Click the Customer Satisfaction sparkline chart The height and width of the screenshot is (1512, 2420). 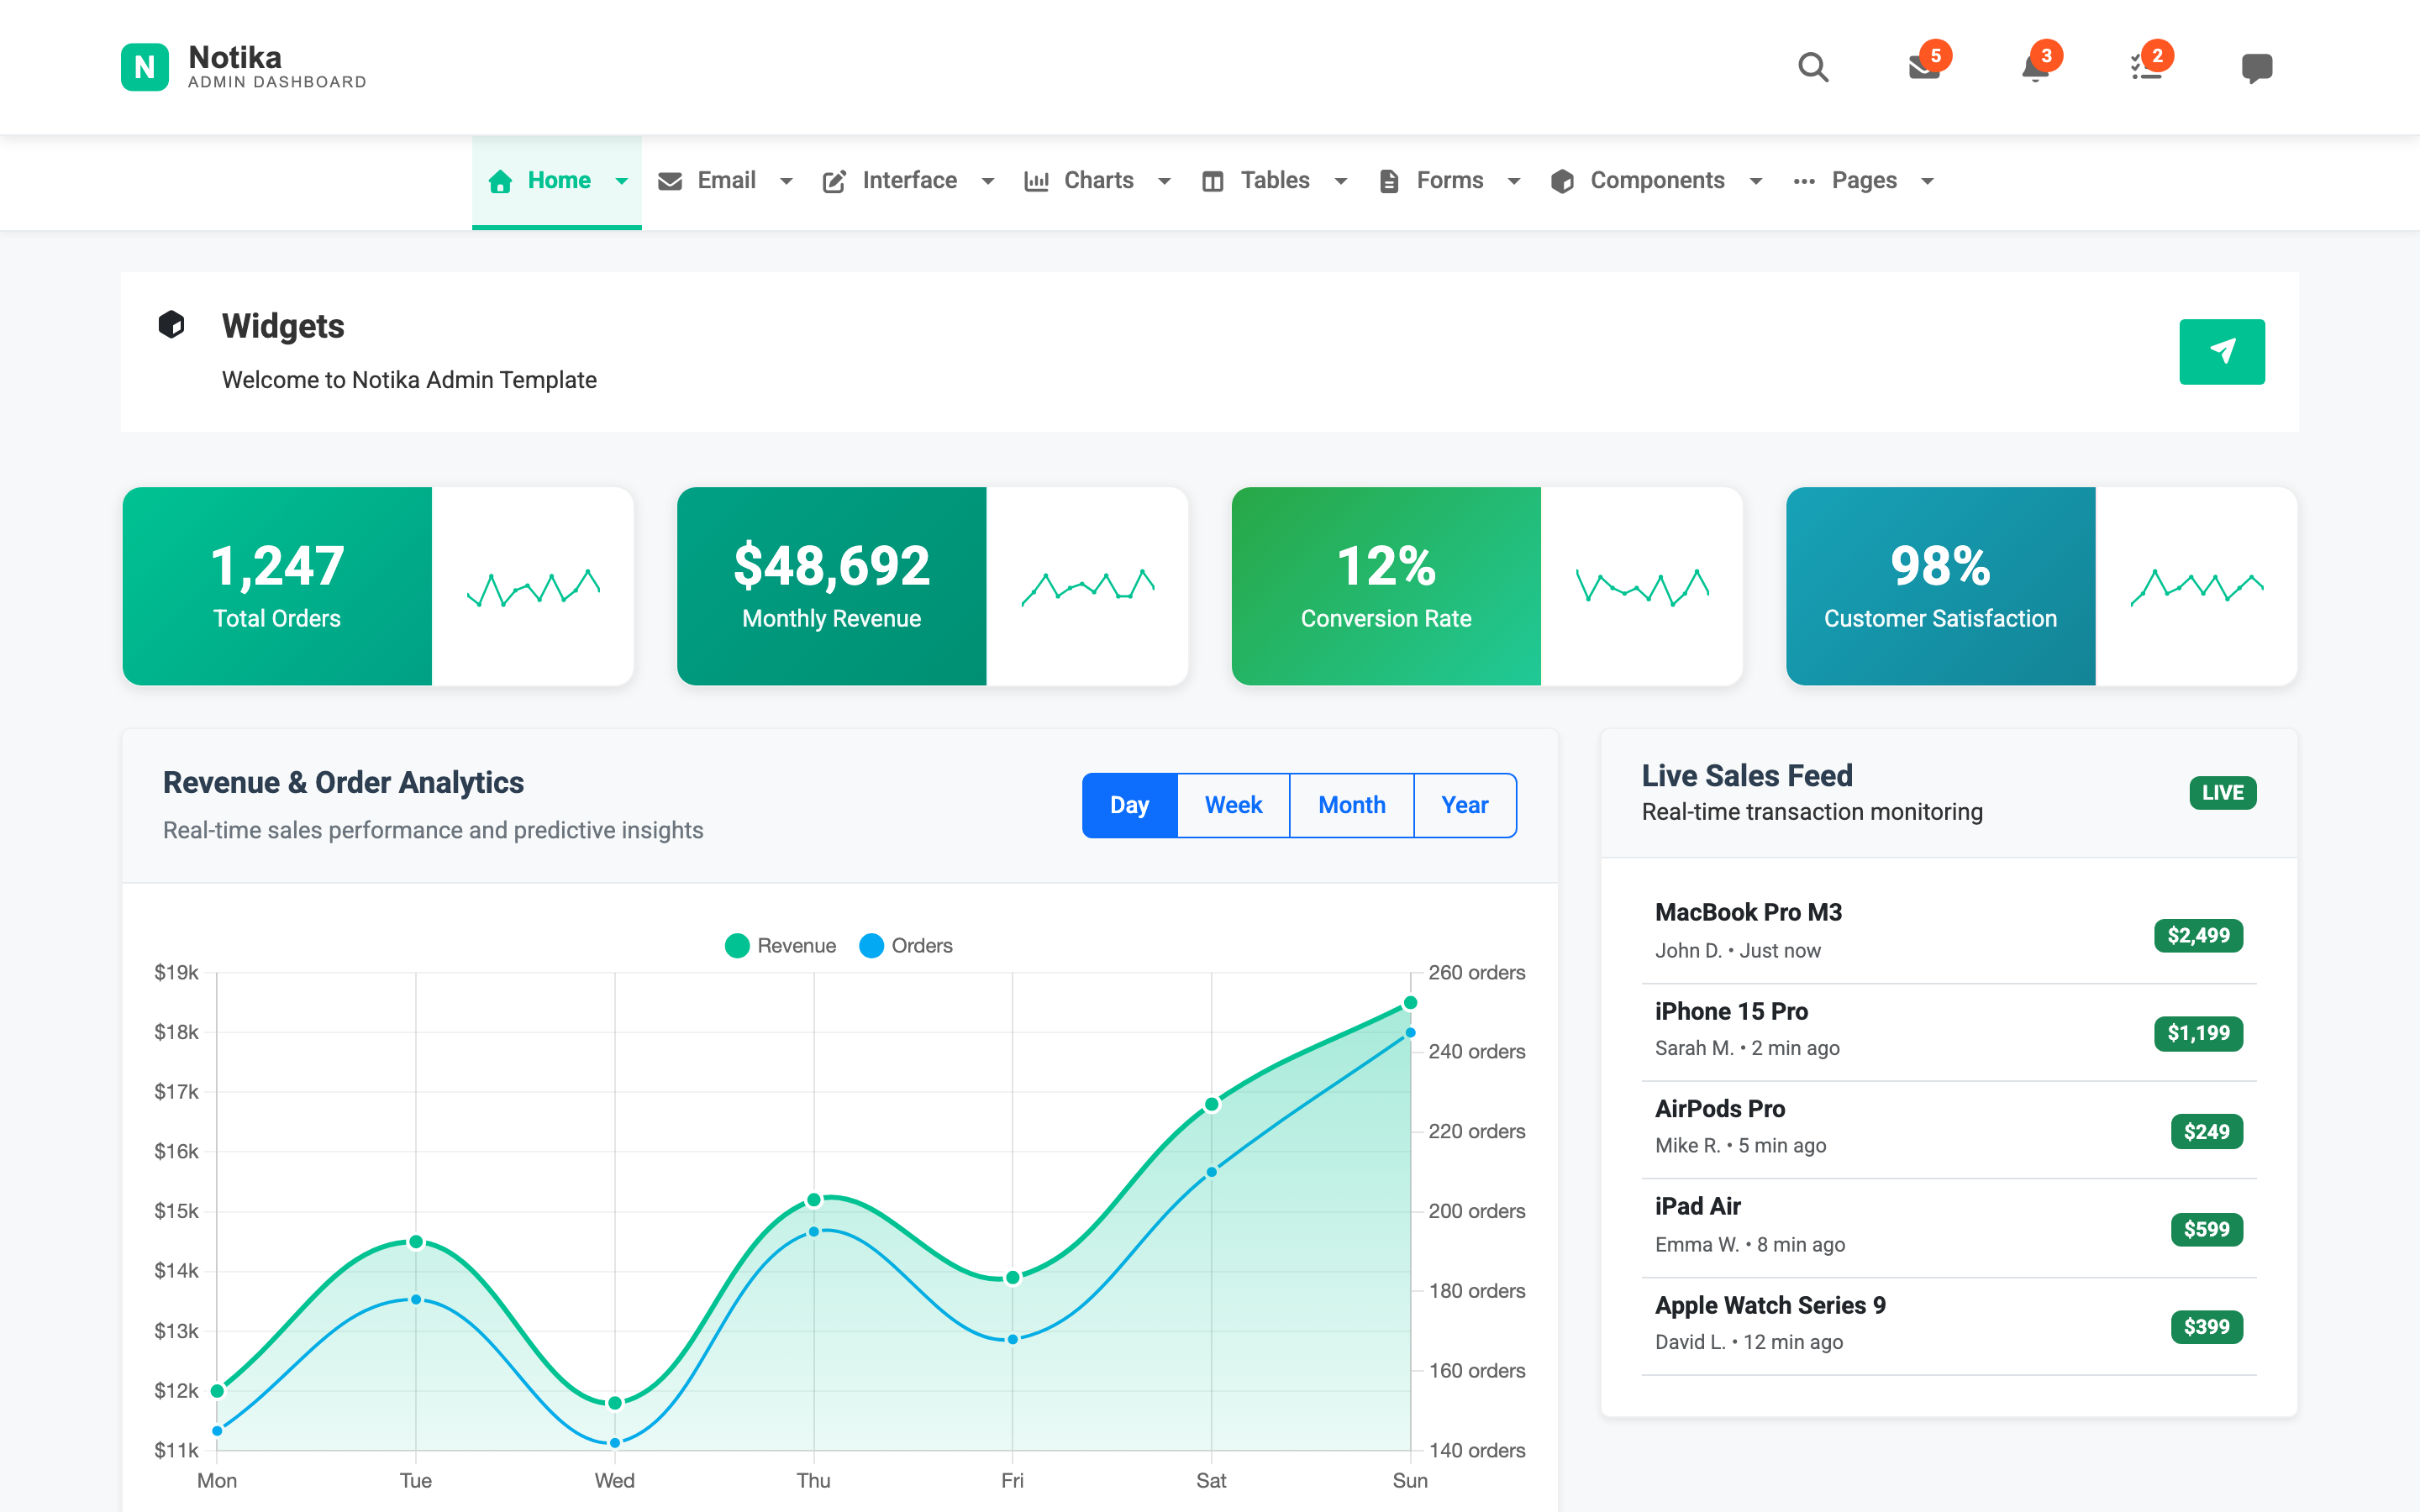pyautogui.click(x=2197, y=587)
